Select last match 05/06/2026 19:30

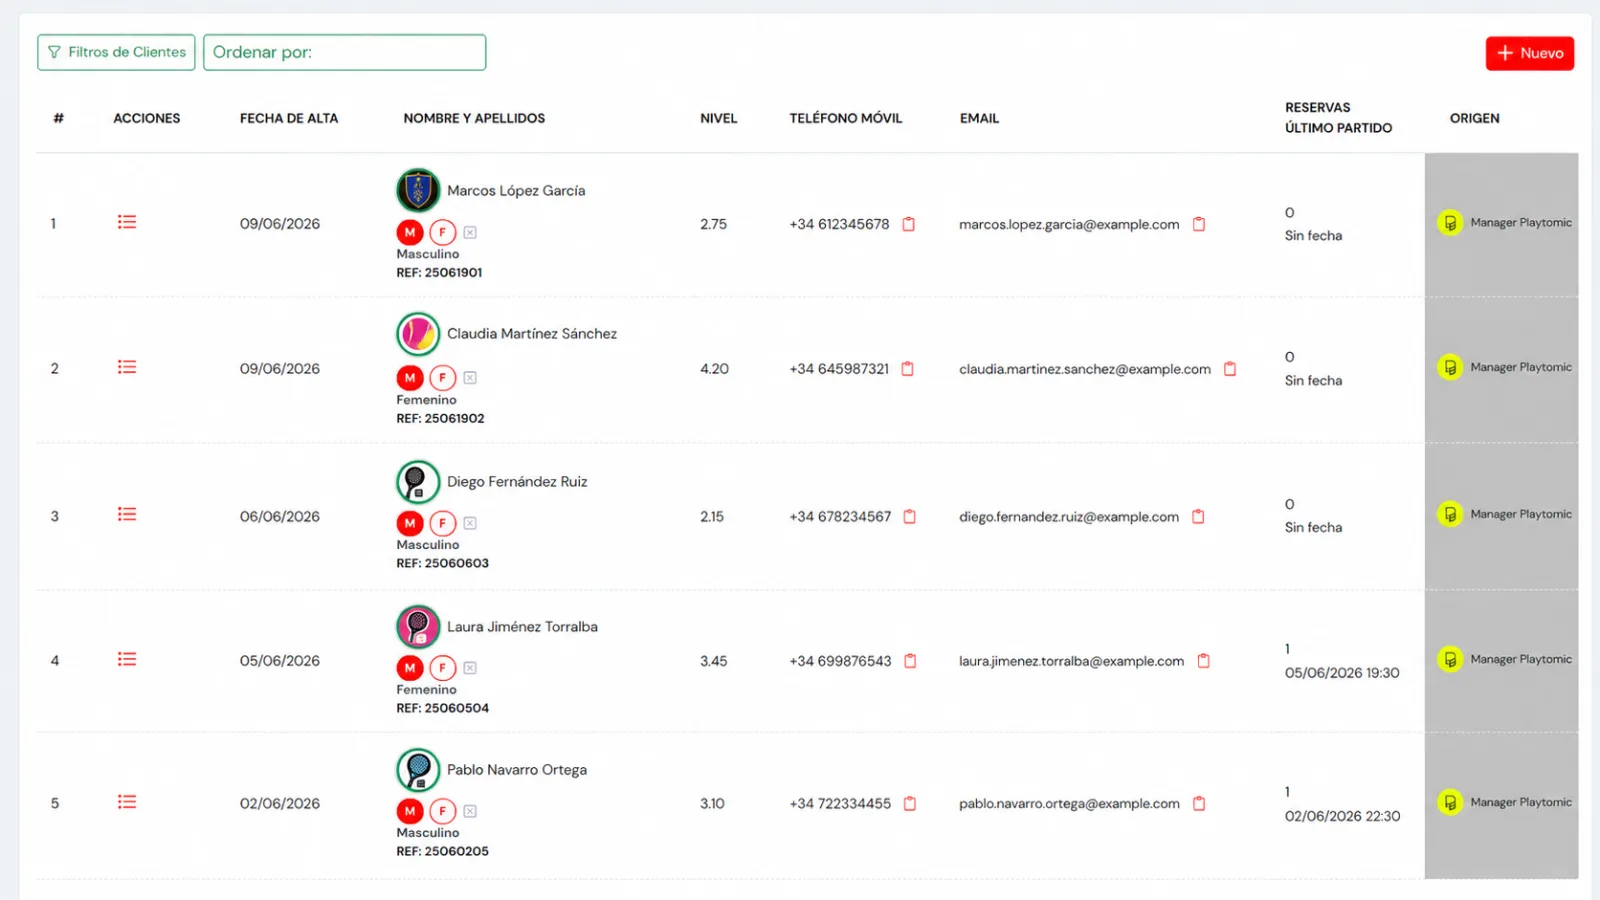tap(1342, 673)
